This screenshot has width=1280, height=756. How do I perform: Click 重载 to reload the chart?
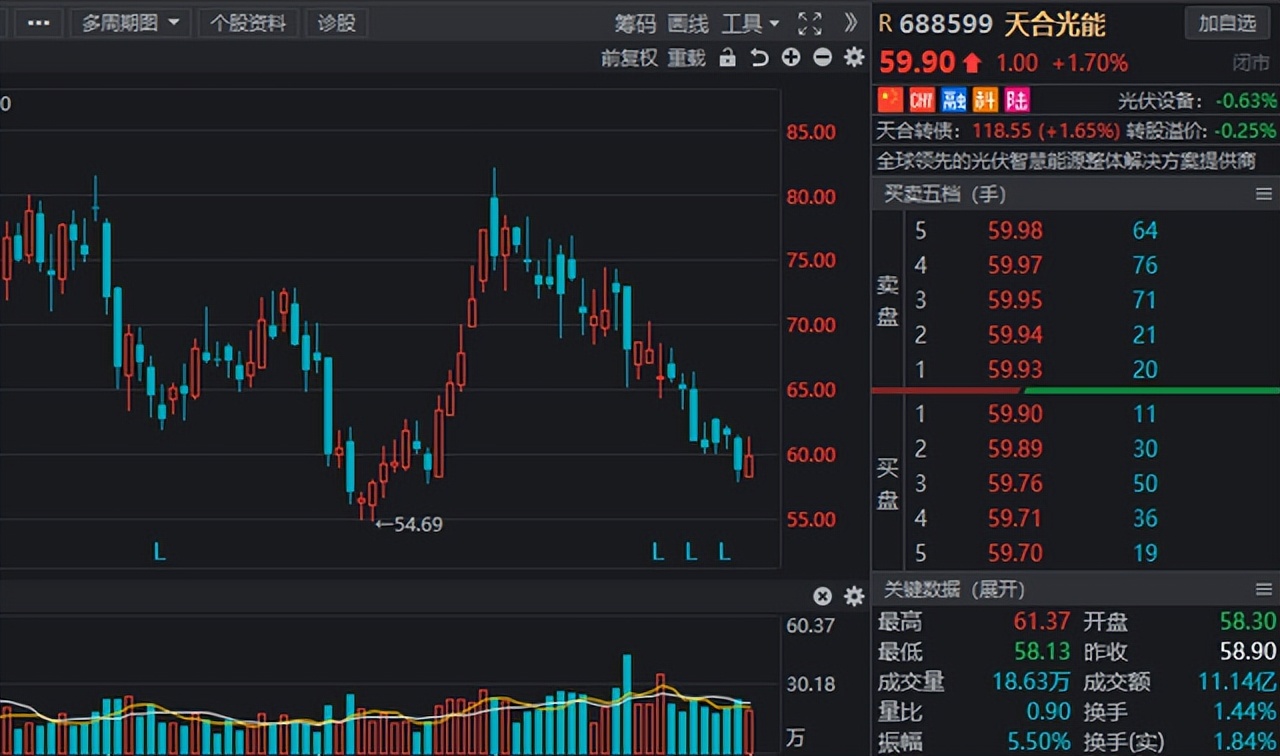[686, 58]
